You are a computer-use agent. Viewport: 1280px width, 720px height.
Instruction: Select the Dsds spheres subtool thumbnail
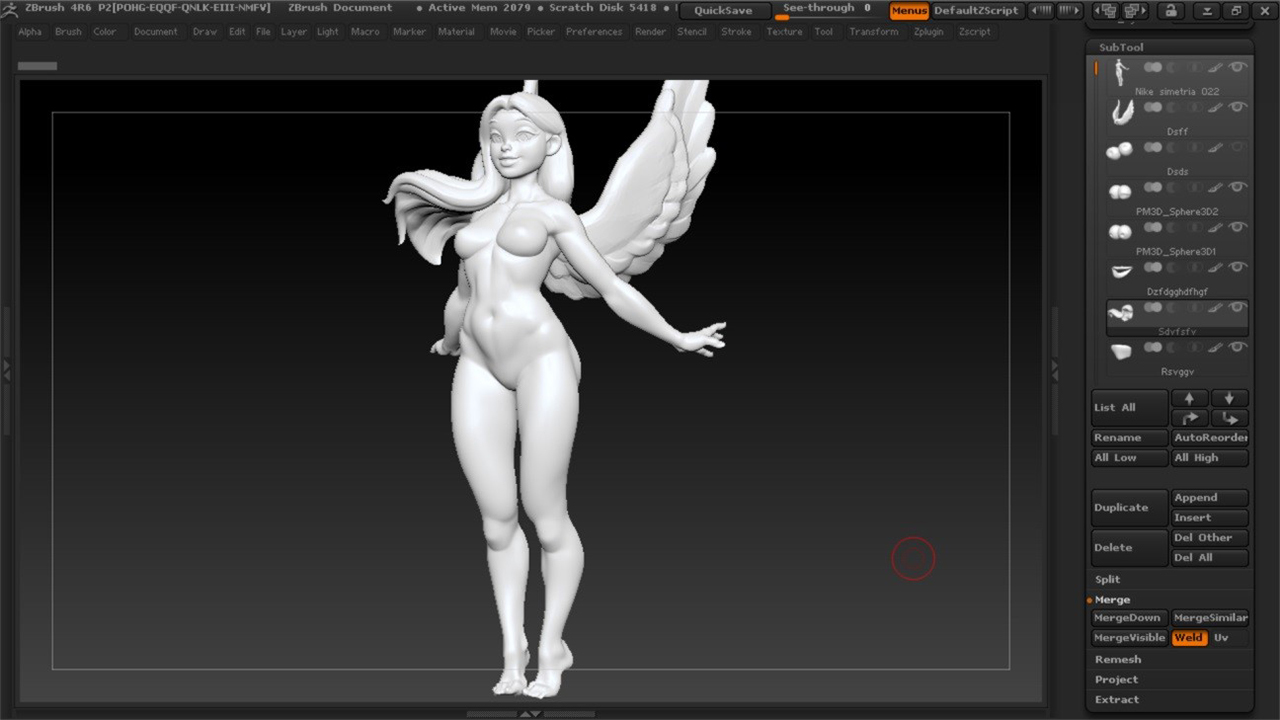(x=1120, y=150)
